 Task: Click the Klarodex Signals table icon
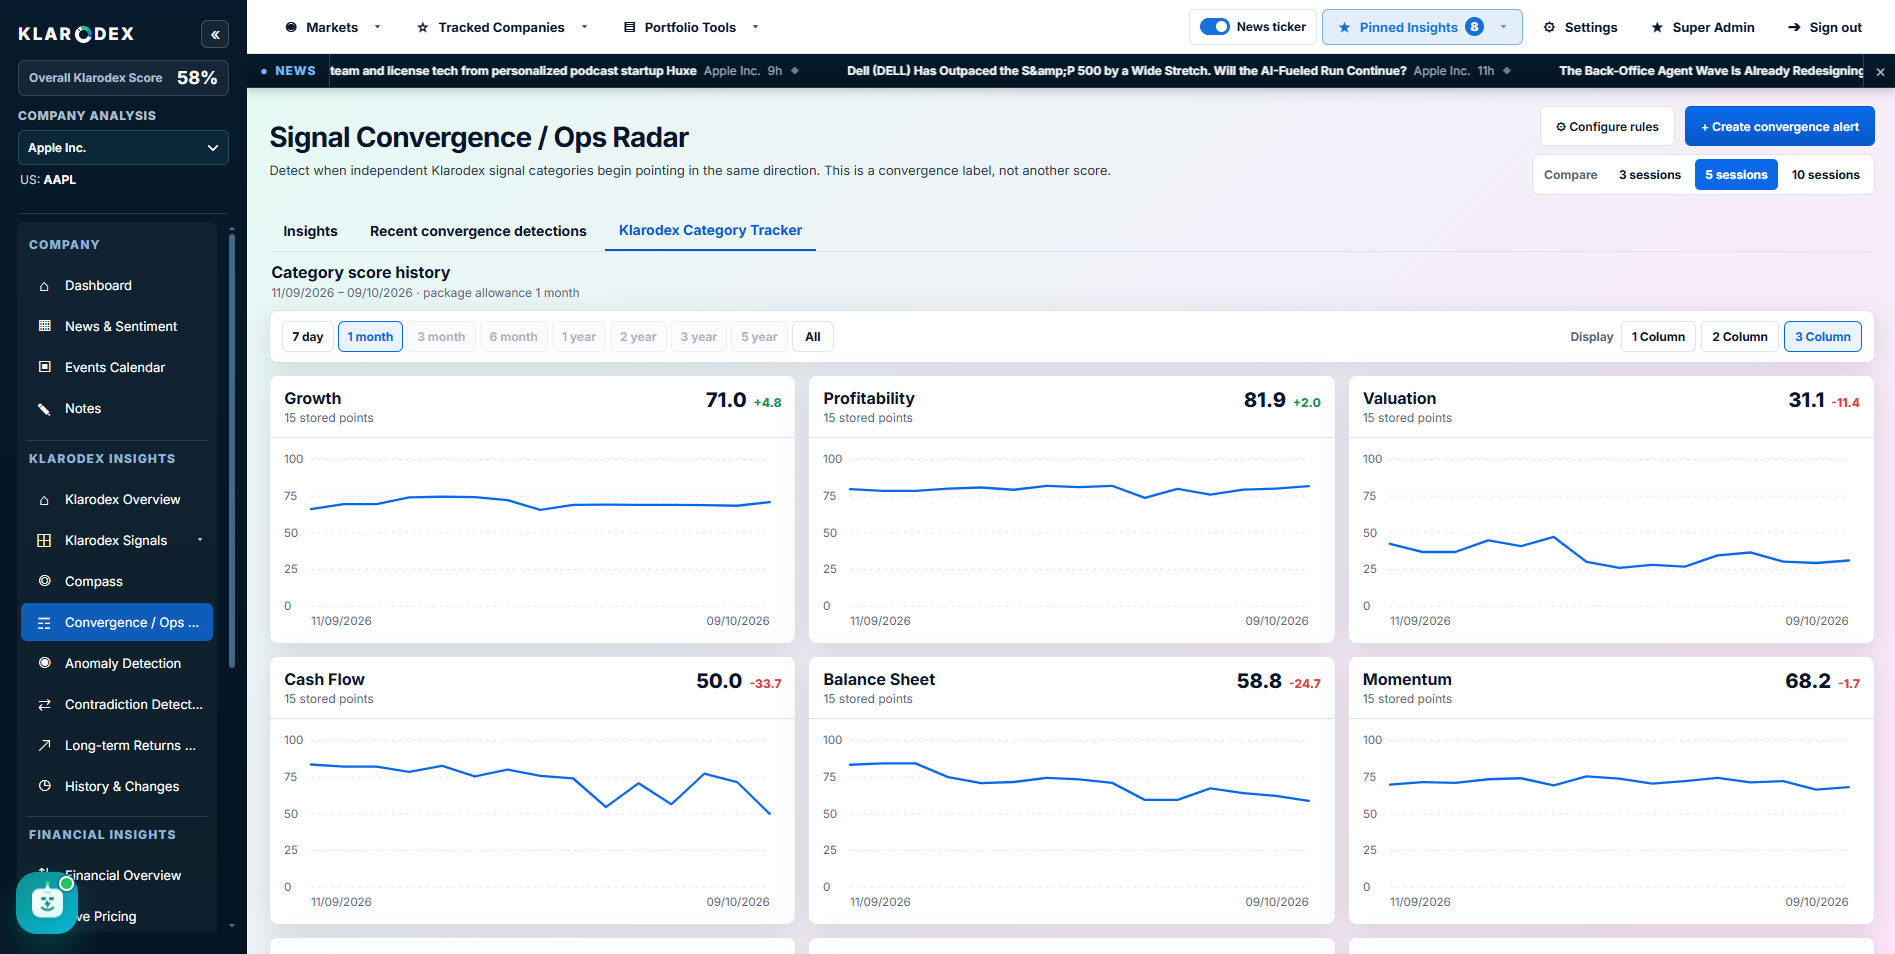(44, 540)
